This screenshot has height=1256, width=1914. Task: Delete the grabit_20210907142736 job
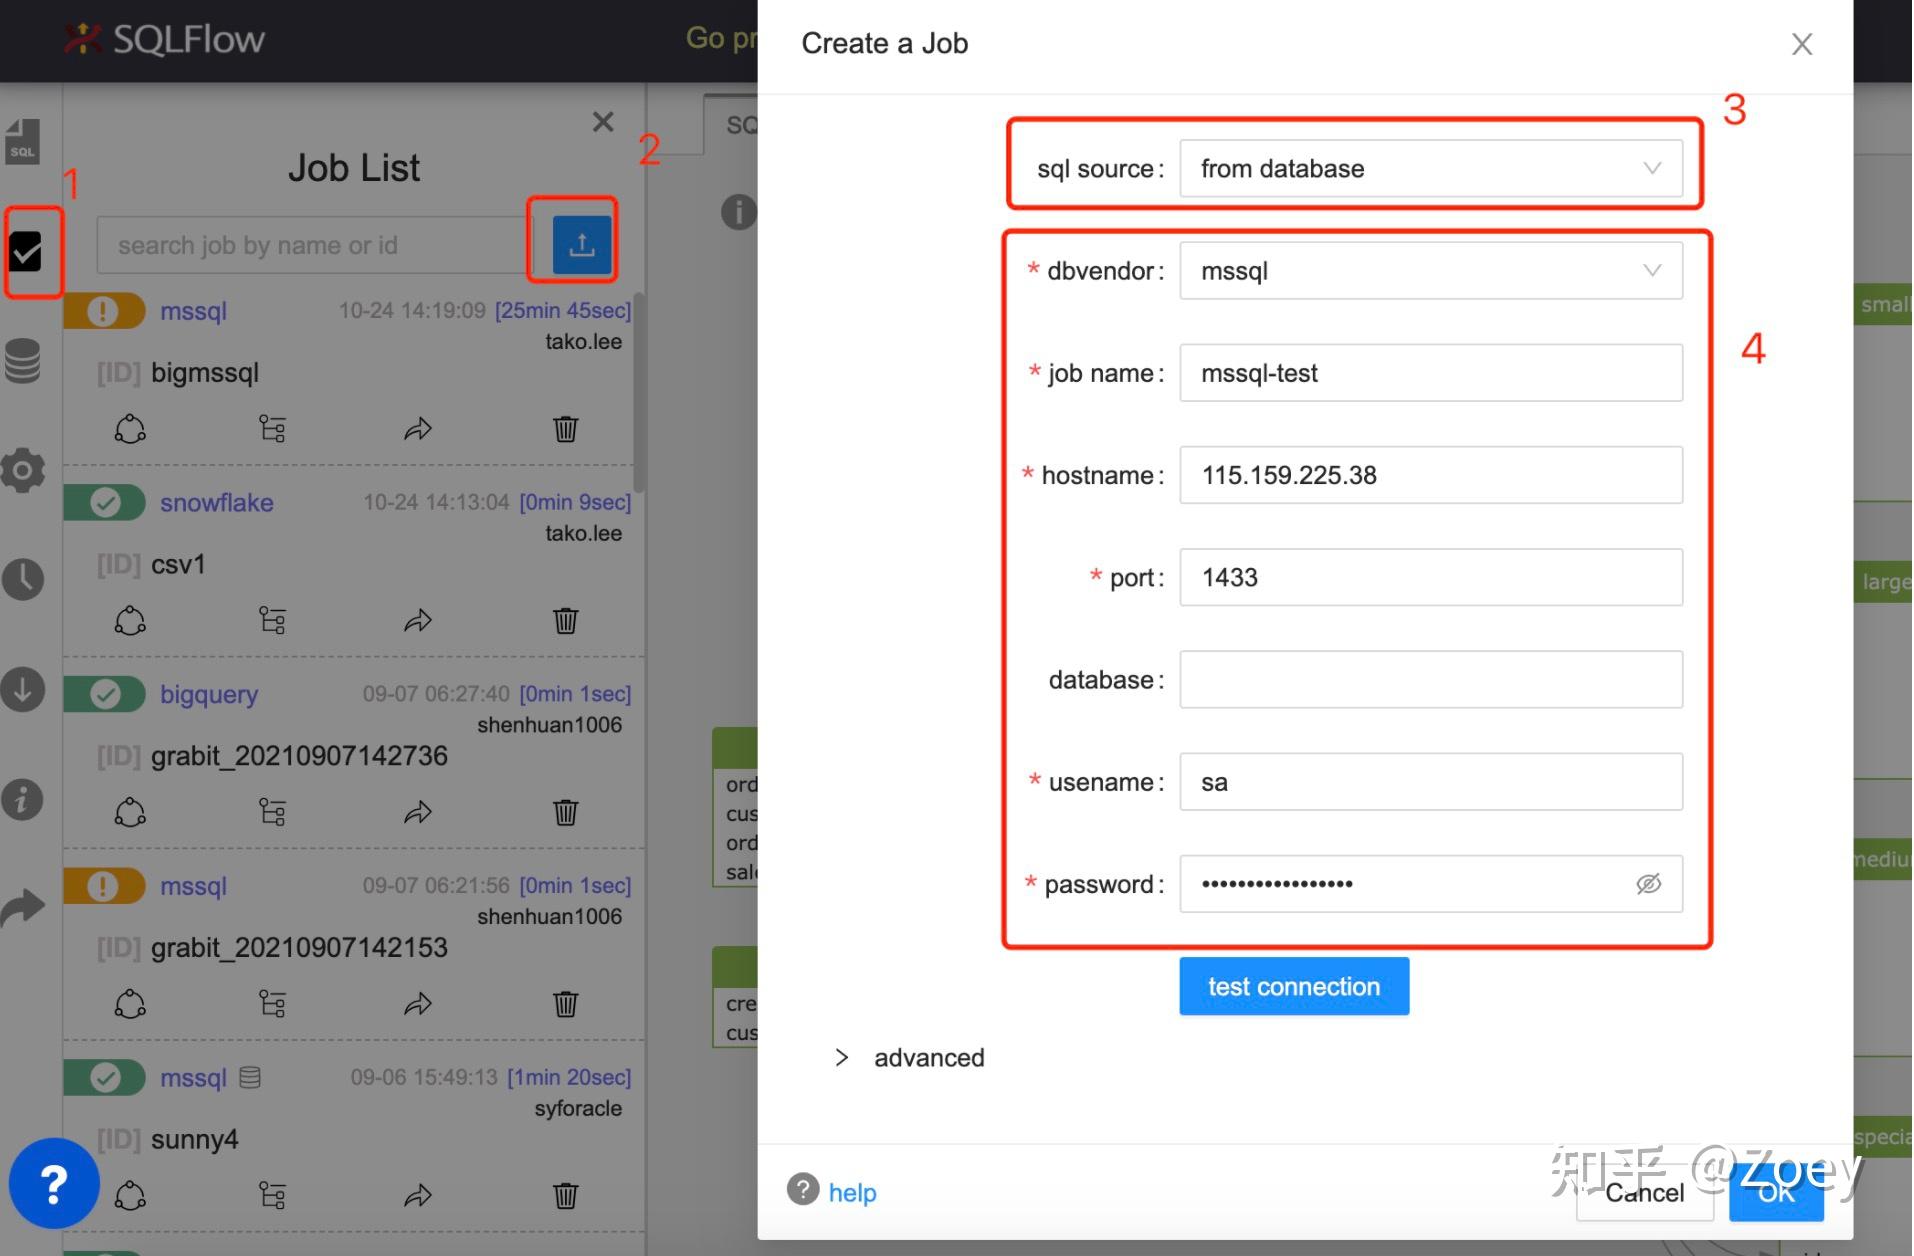point(566,812)
